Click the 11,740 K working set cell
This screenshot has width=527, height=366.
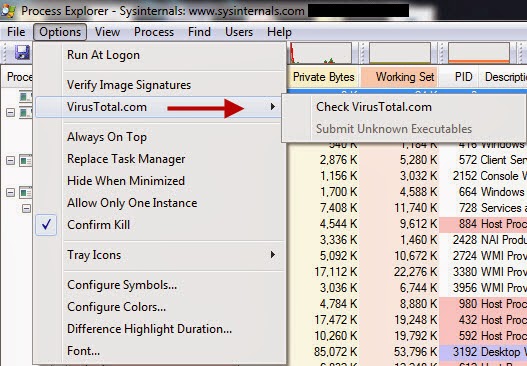416,208
